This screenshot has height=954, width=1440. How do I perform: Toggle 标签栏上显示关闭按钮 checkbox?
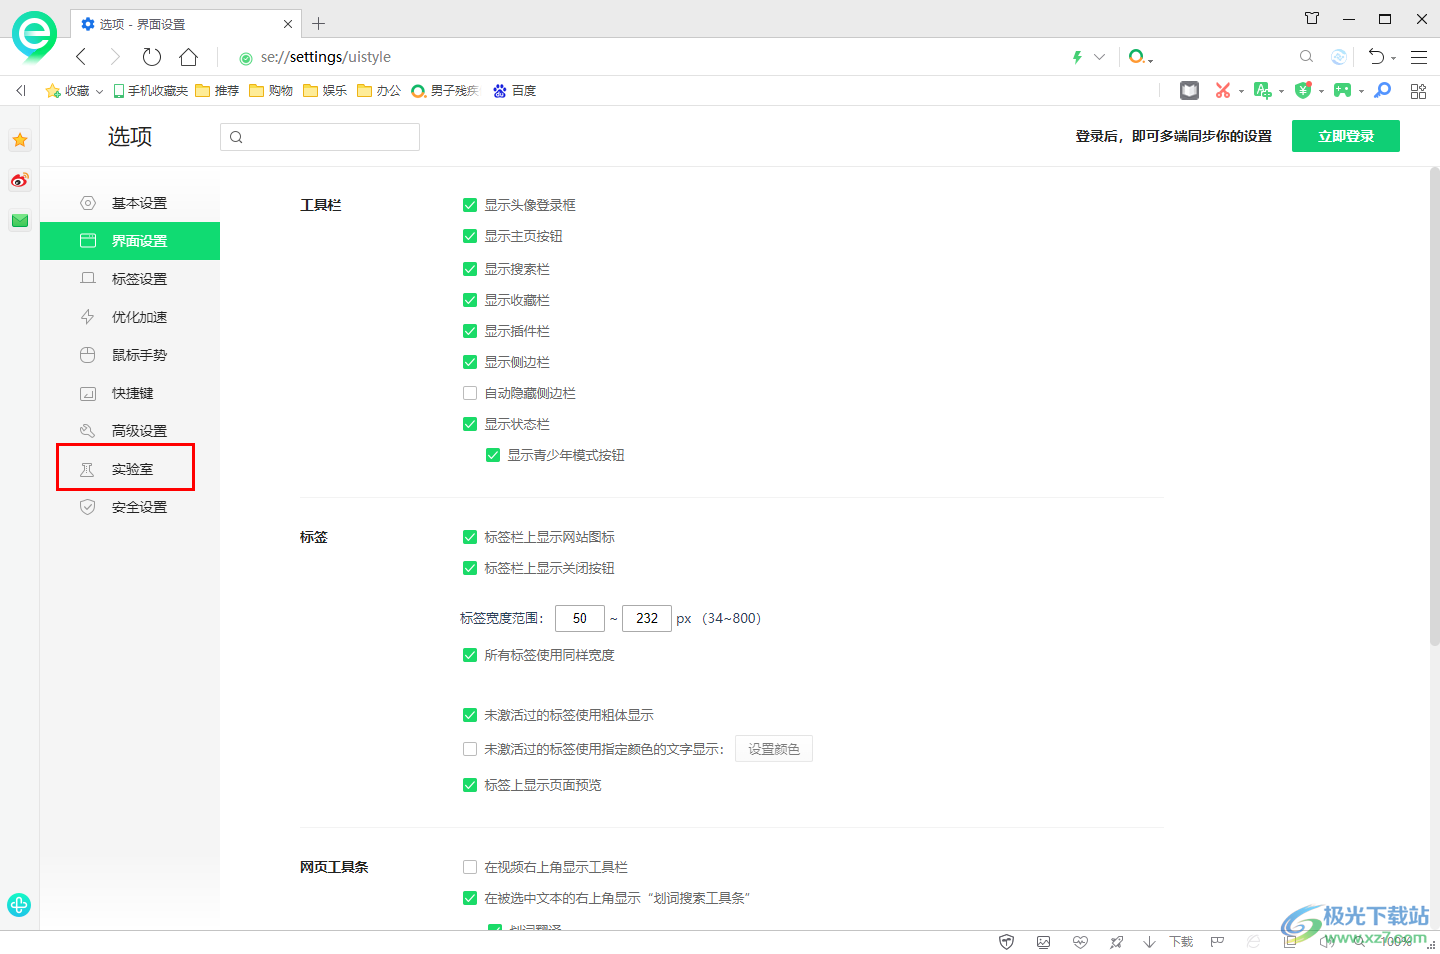pyautogui.click(x=470, y=568)
